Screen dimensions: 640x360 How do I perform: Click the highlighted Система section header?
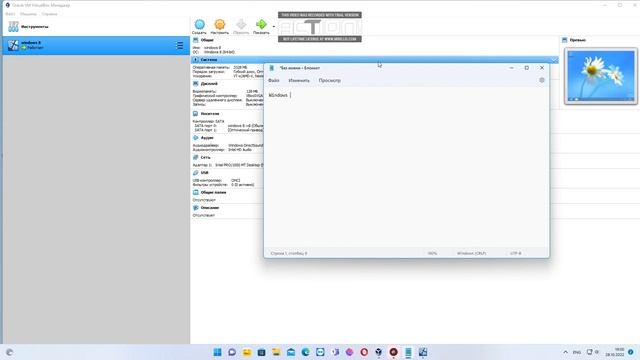(x=374, y=60)
